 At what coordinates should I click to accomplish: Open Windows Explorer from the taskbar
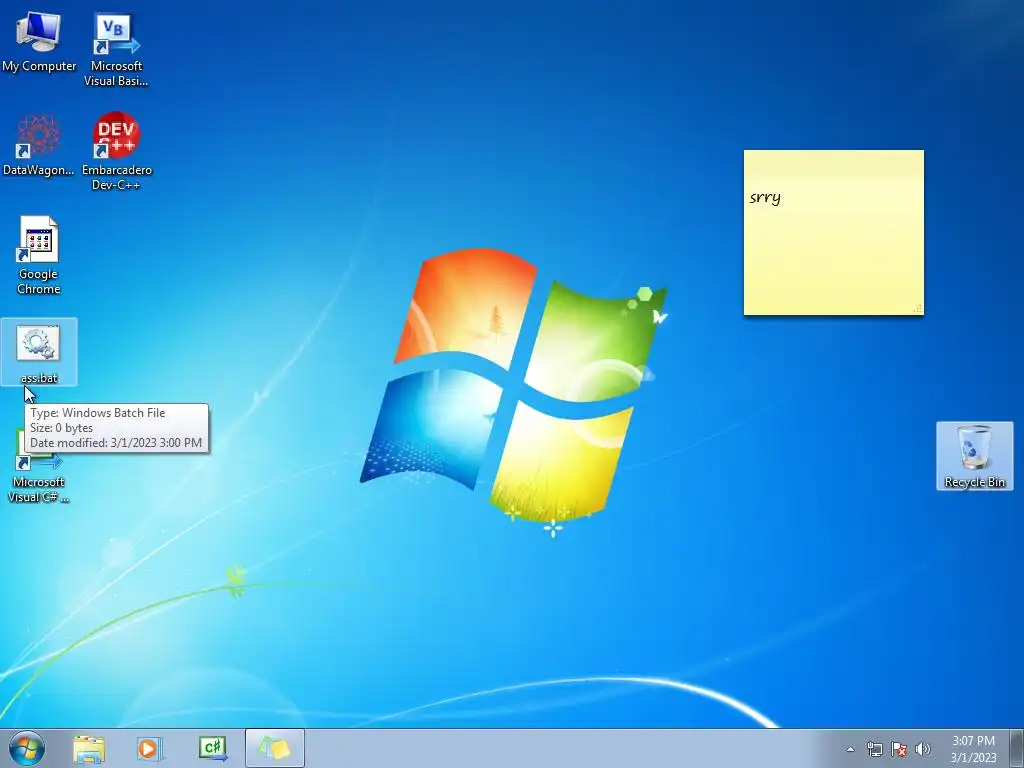[x=89, y=749]
